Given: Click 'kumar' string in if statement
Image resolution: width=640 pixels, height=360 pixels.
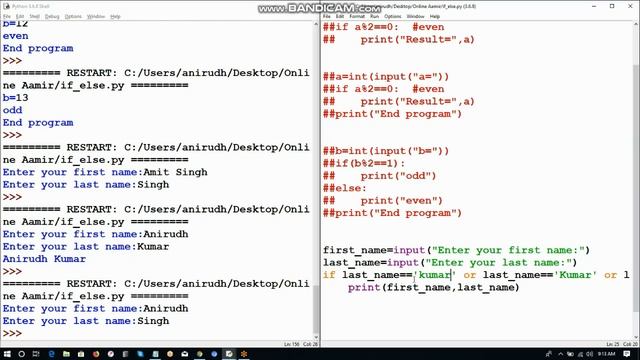Looking at the screenshot, I should 435,275.
